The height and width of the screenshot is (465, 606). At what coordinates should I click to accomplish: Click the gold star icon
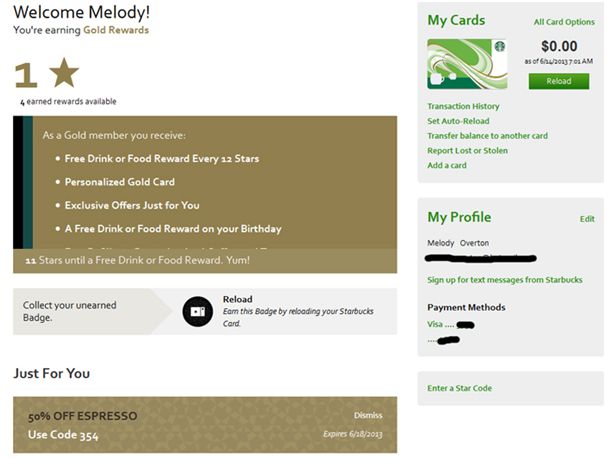pyautogui.click(x=64, y=73)
